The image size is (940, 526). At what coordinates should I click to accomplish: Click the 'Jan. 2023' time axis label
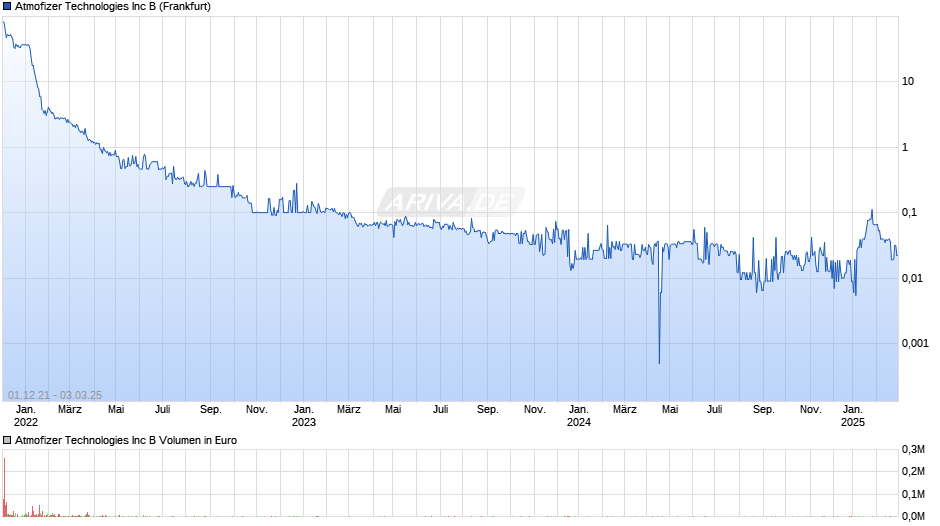(x=303, y=416)
